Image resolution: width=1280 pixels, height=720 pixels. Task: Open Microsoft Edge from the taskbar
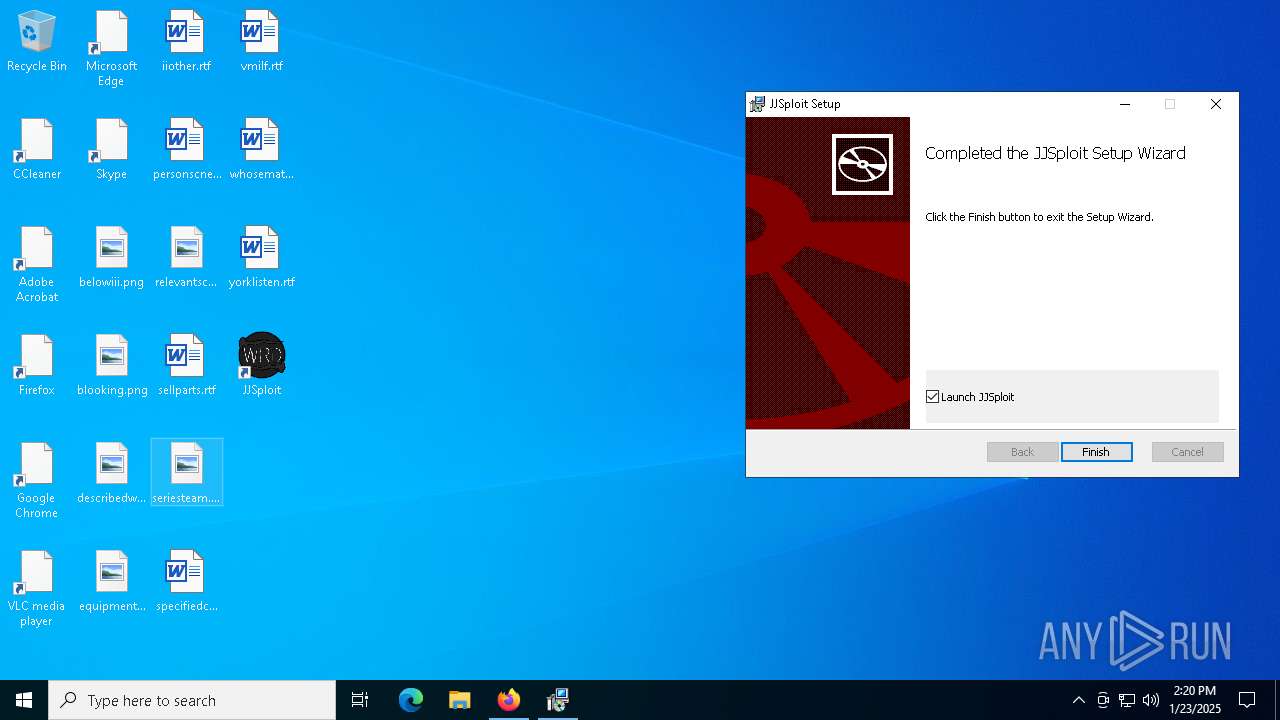tap(411, 700)
